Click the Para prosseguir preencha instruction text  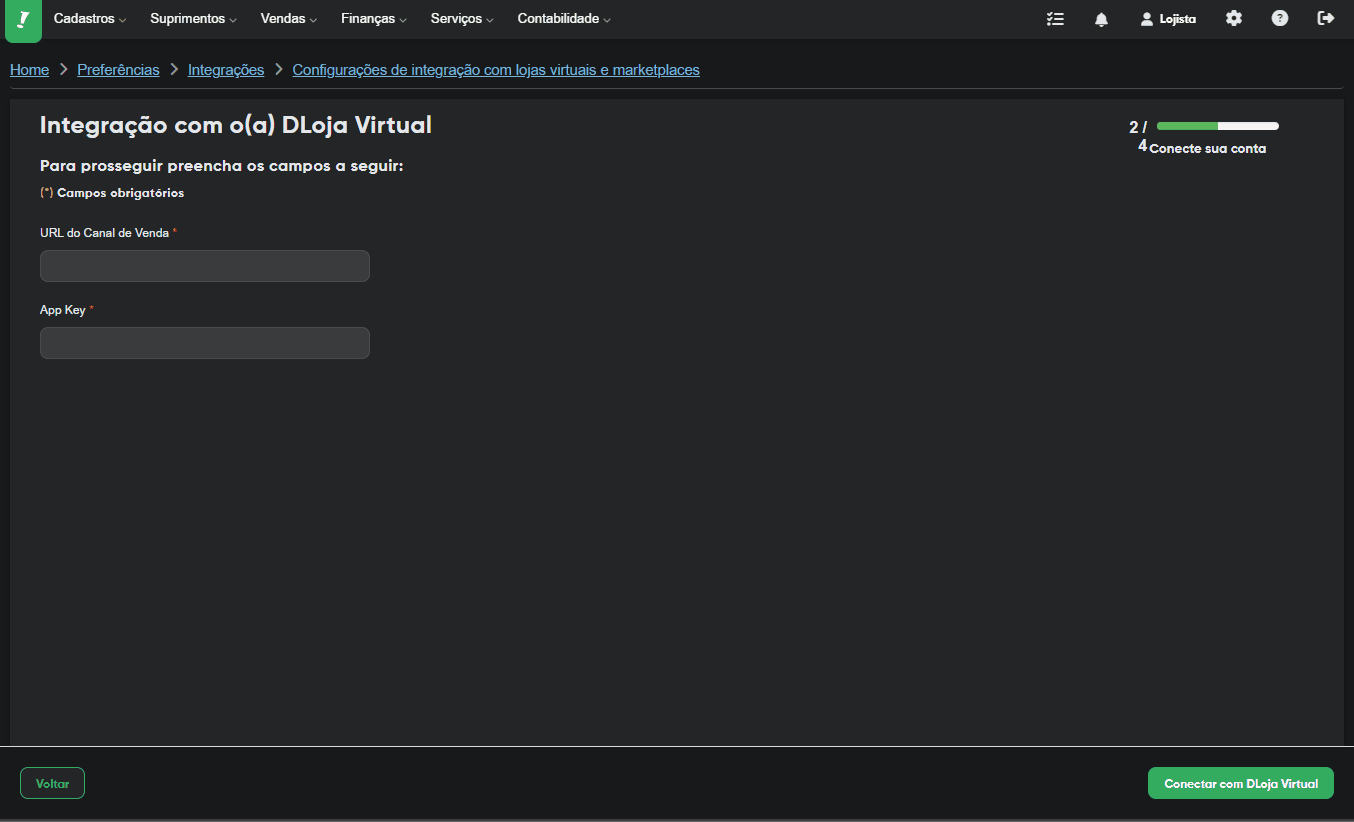tap(221, 166)
